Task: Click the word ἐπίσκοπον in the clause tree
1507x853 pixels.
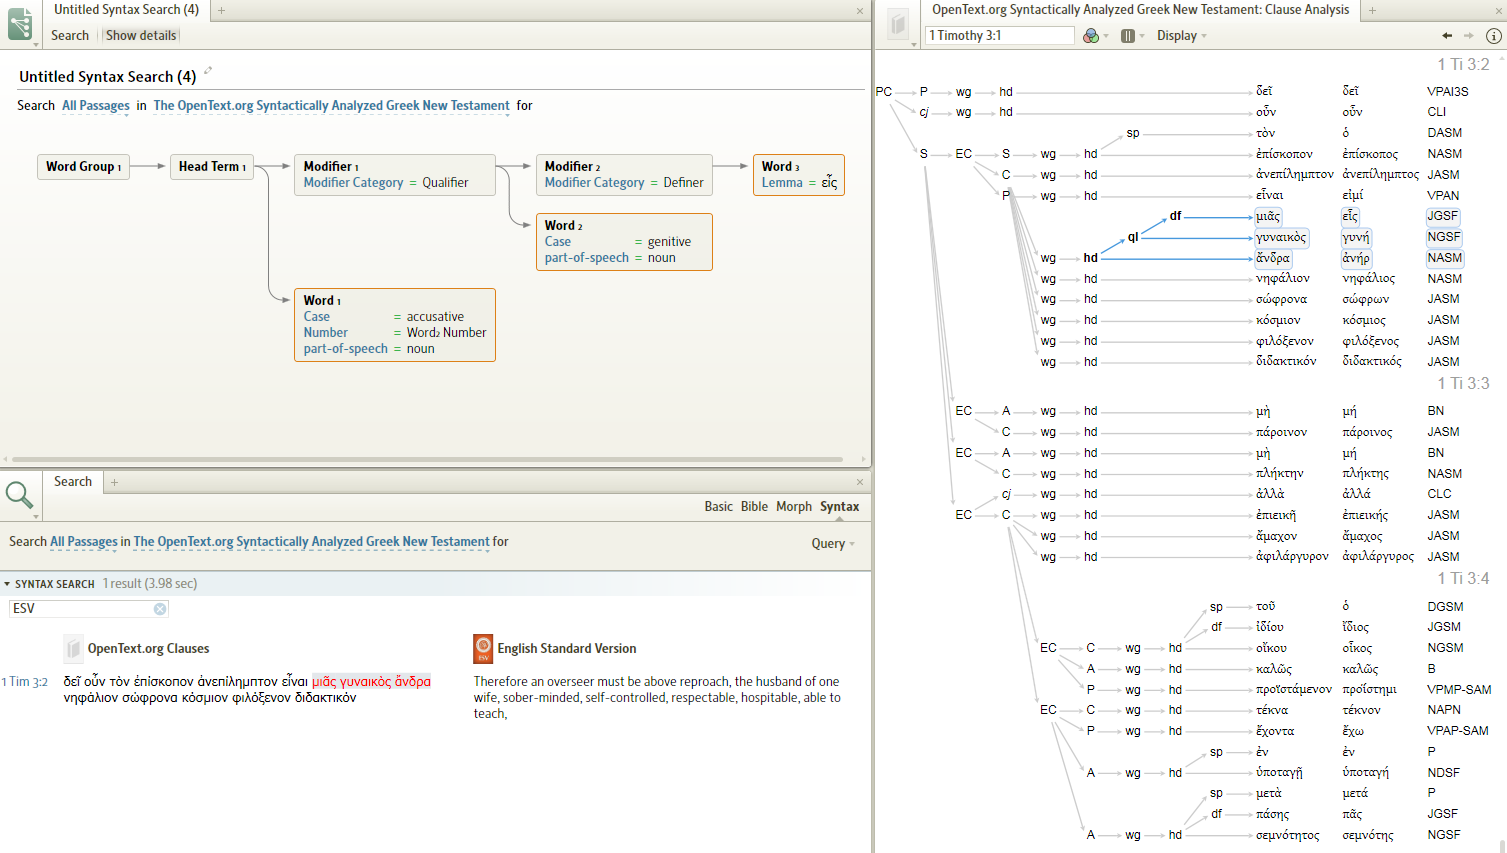Action: 1284,154
